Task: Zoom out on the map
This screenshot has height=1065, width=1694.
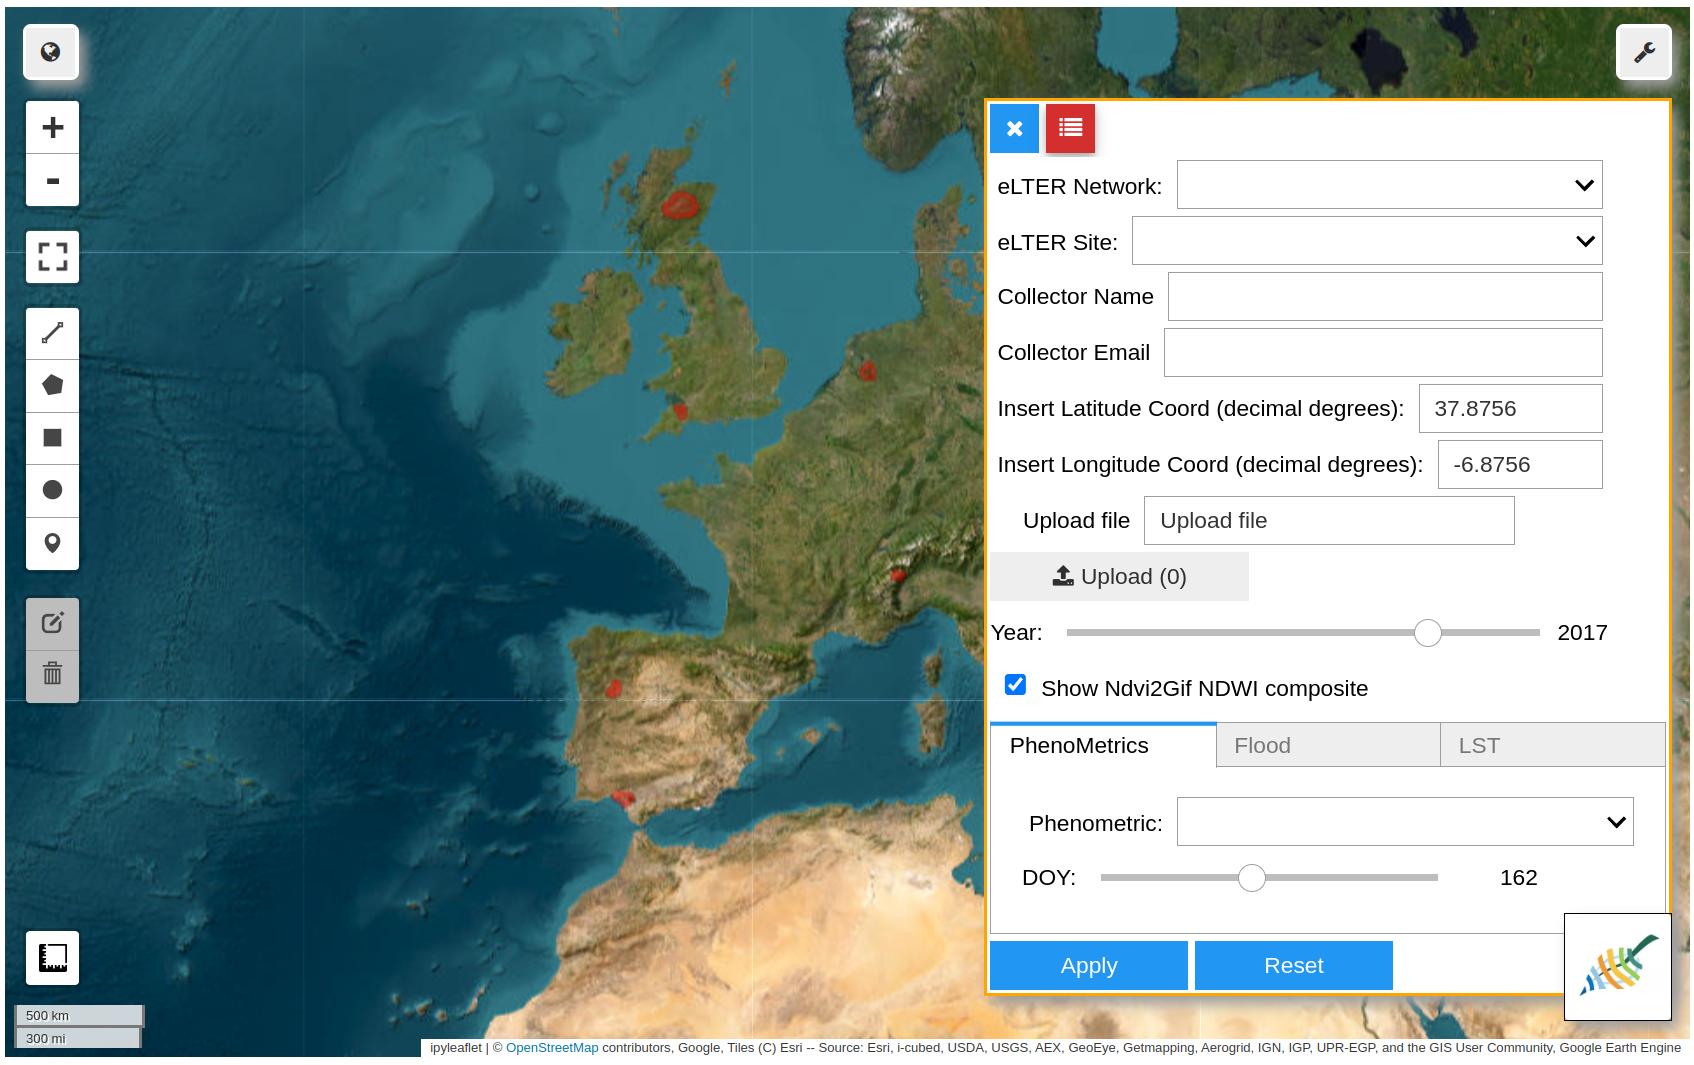Action: click(x=52, y=181)
